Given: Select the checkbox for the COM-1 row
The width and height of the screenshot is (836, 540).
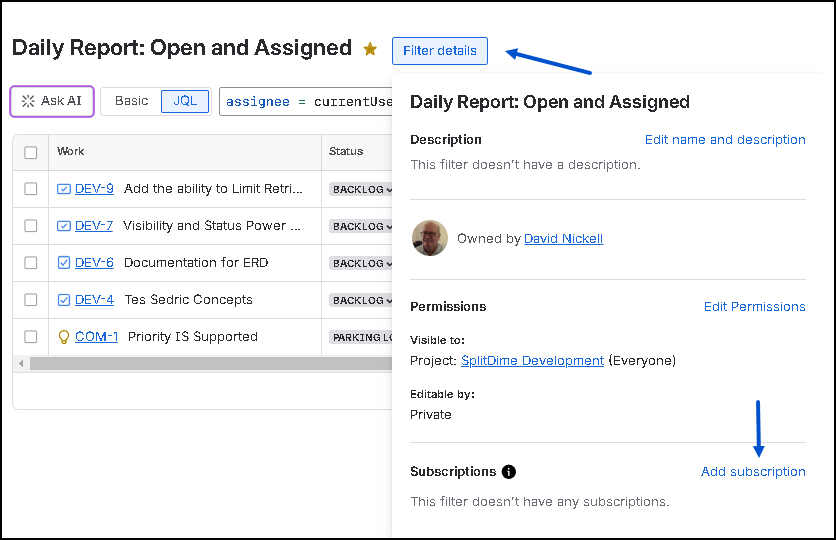Looking at the screenshot, I should coord(31,337).
